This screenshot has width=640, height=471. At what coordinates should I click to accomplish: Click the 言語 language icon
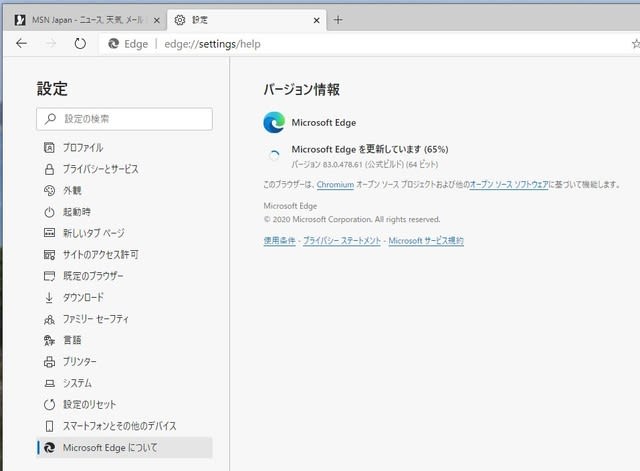click(x=49, y=340)
